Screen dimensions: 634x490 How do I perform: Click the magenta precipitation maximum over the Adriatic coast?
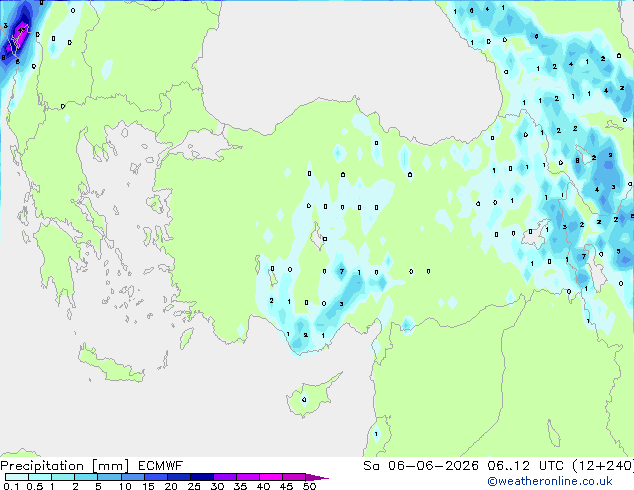tap(18, 36)
